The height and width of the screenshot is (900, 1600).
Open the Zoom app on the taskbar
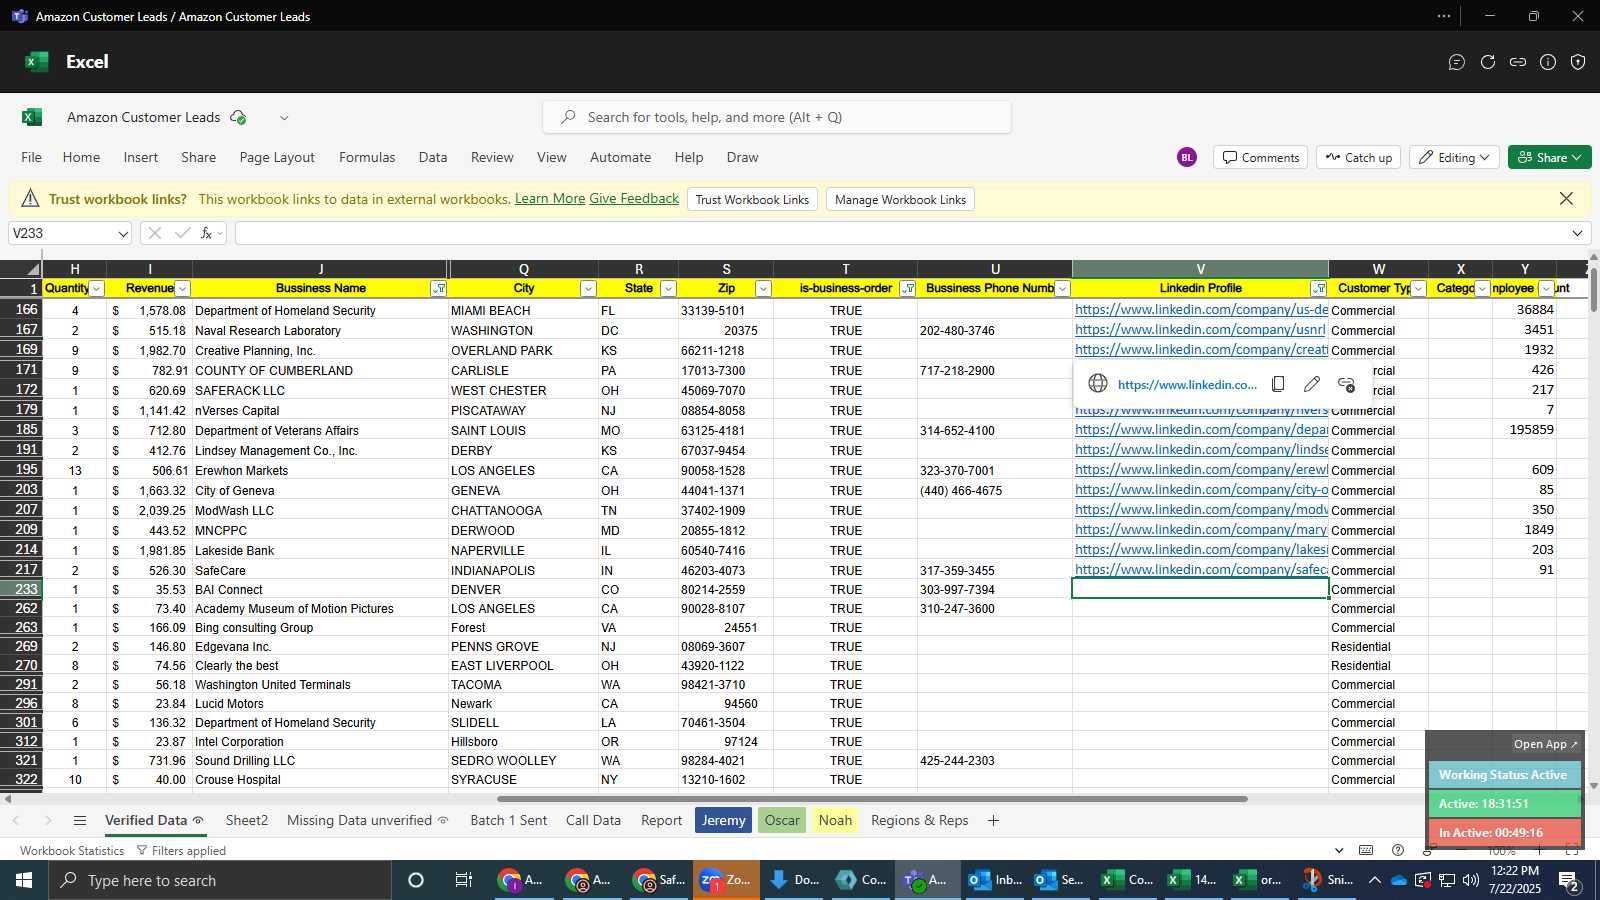point(726,880)
